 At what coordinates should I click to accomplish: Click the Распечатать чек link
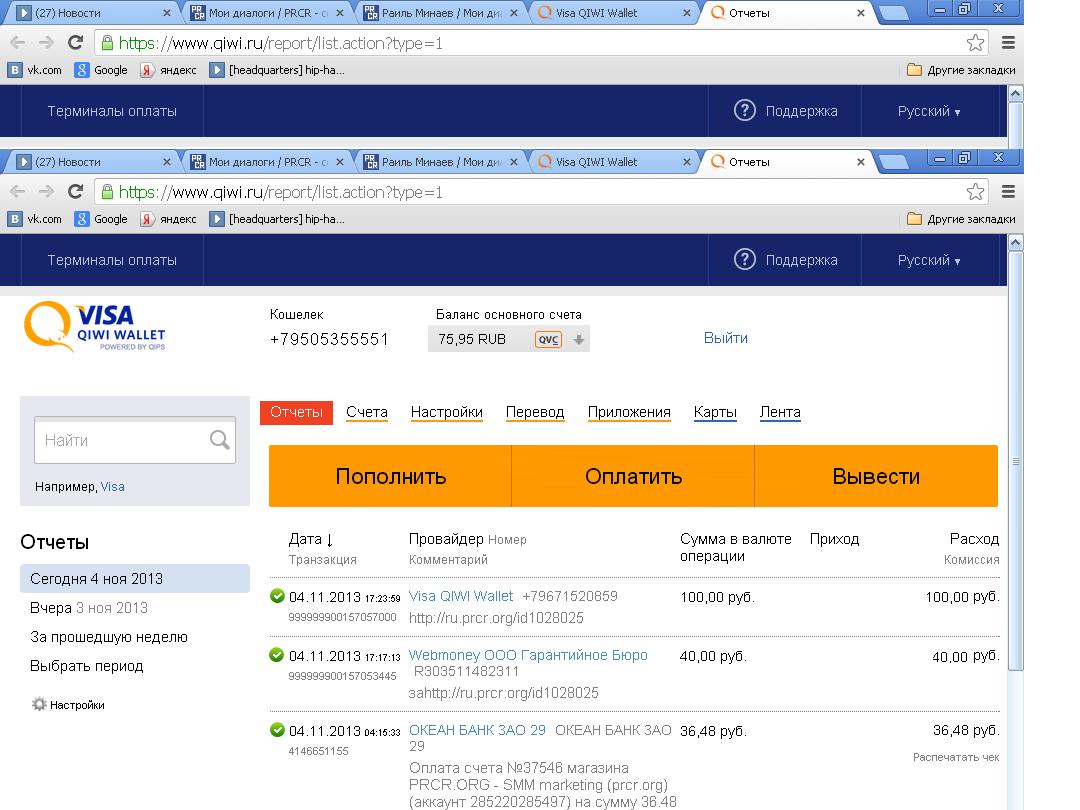pyautogui.click(x=955, y=757)
